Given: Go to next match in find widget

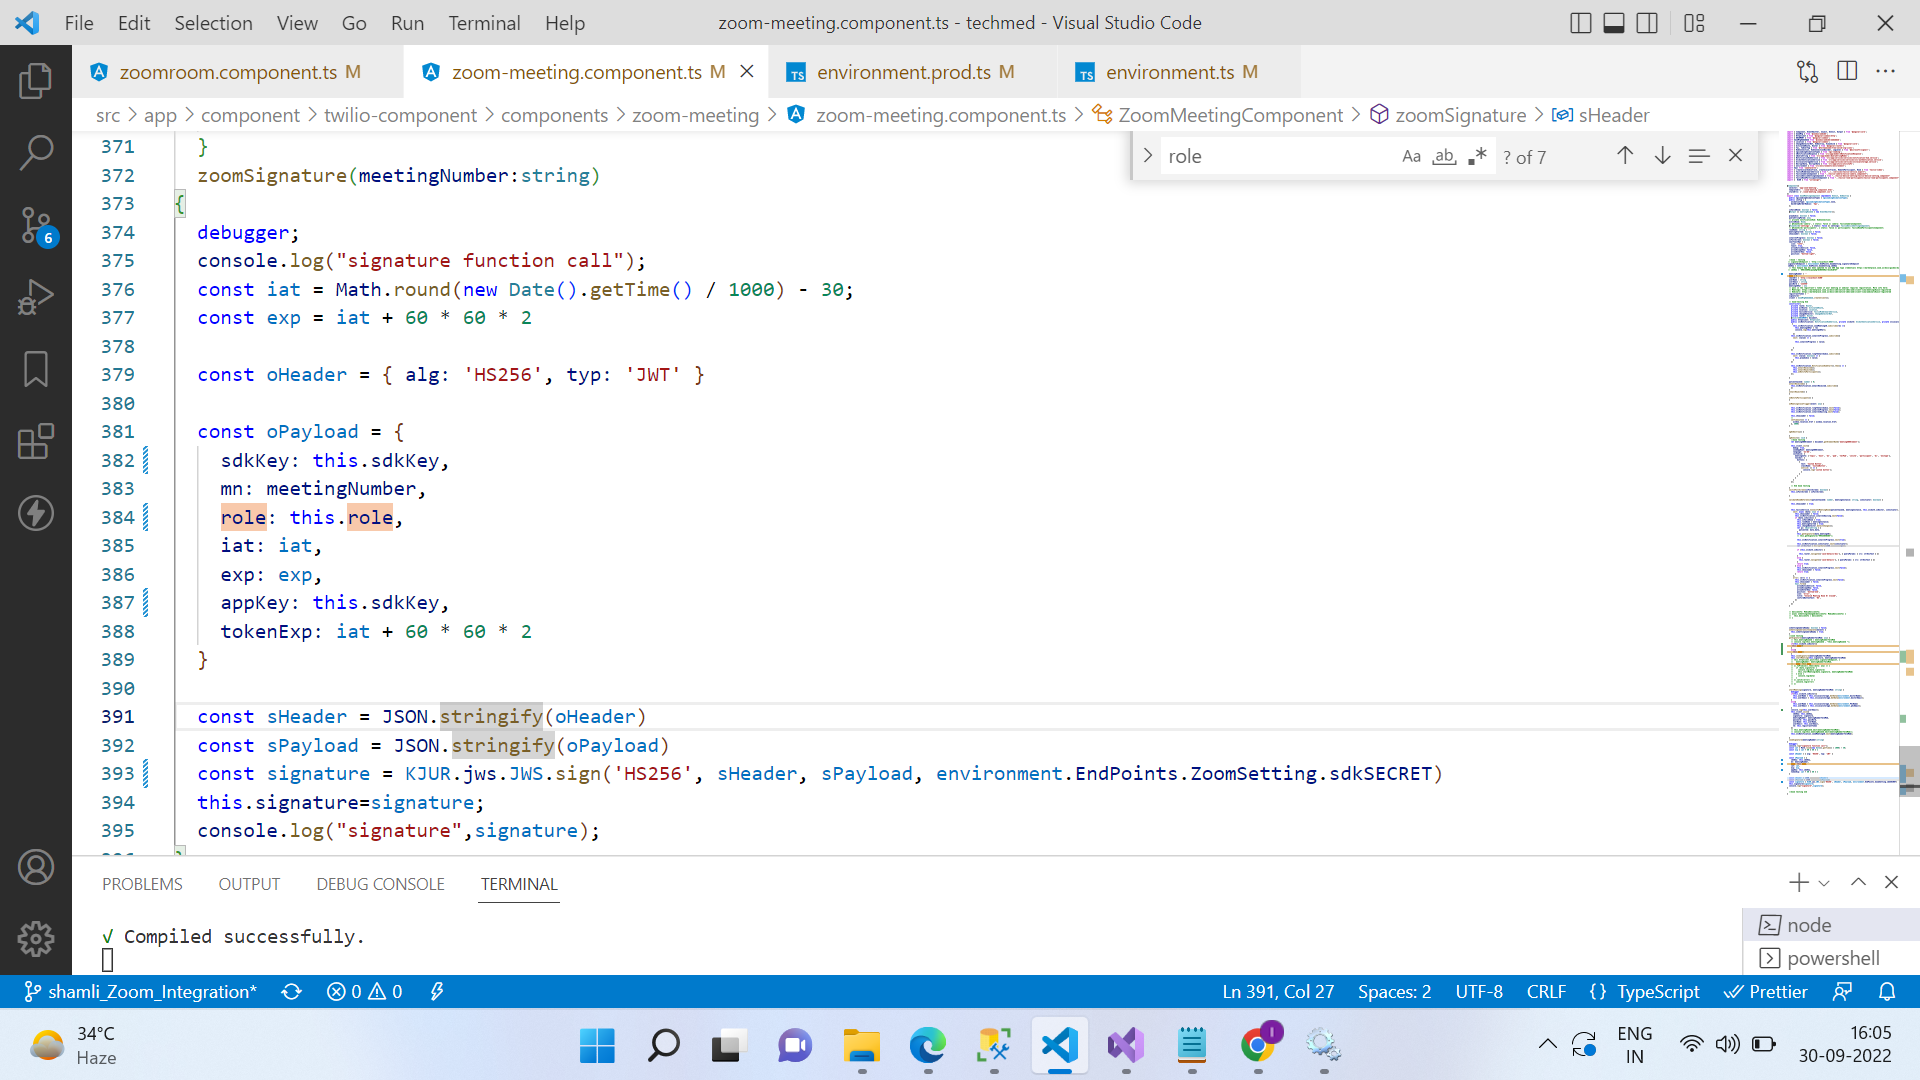Looking at the screenshot, I should coord(1662,156).
